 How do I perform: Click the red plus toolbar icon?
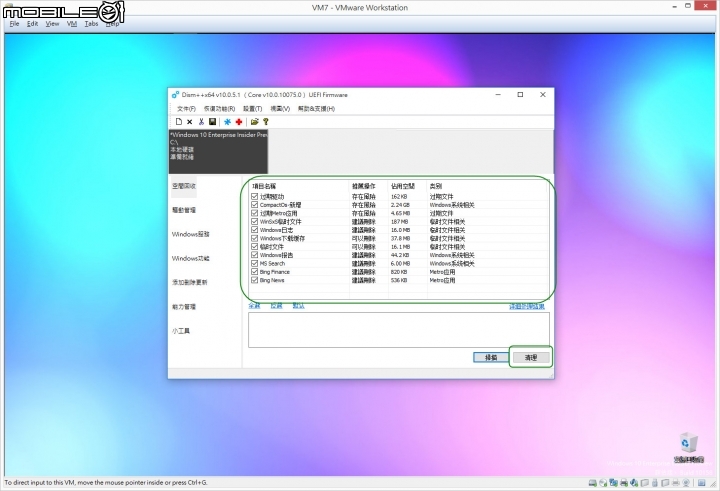pyautogui.click(x=239, y=122)
